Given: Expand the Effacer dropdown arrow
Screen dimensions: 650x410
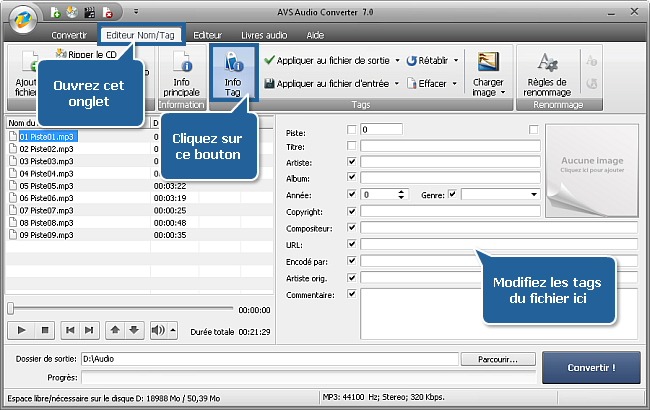Looking at the screenshot, I should 456,84.
